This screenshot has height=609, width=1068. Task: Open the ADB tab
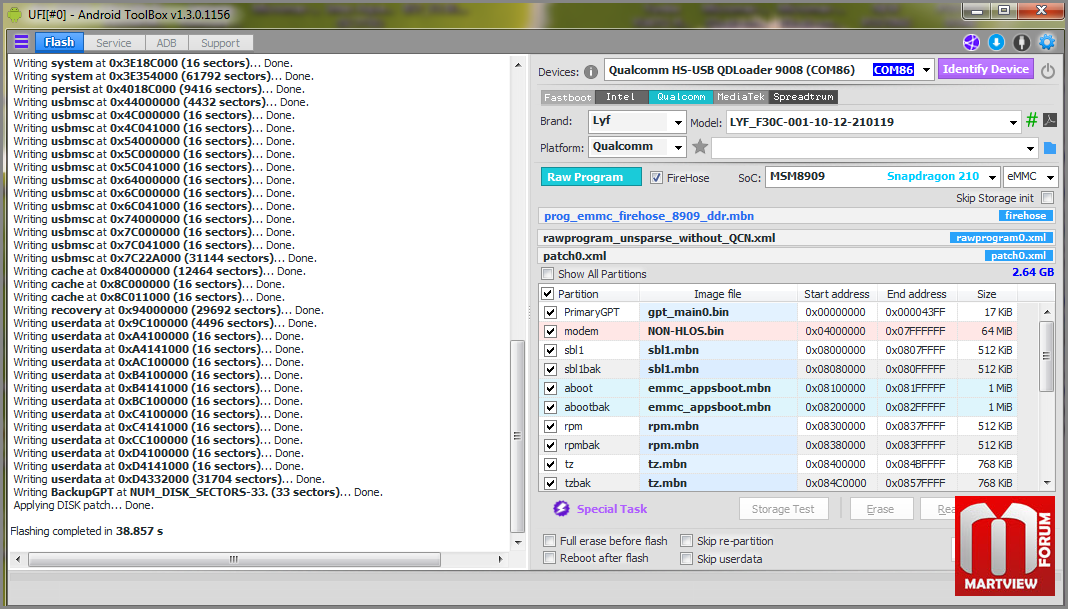[166, 43]
